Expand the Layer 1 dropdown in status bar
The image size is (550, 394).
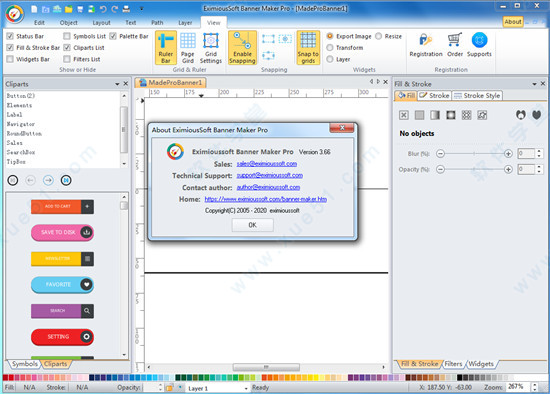[246, 388]
